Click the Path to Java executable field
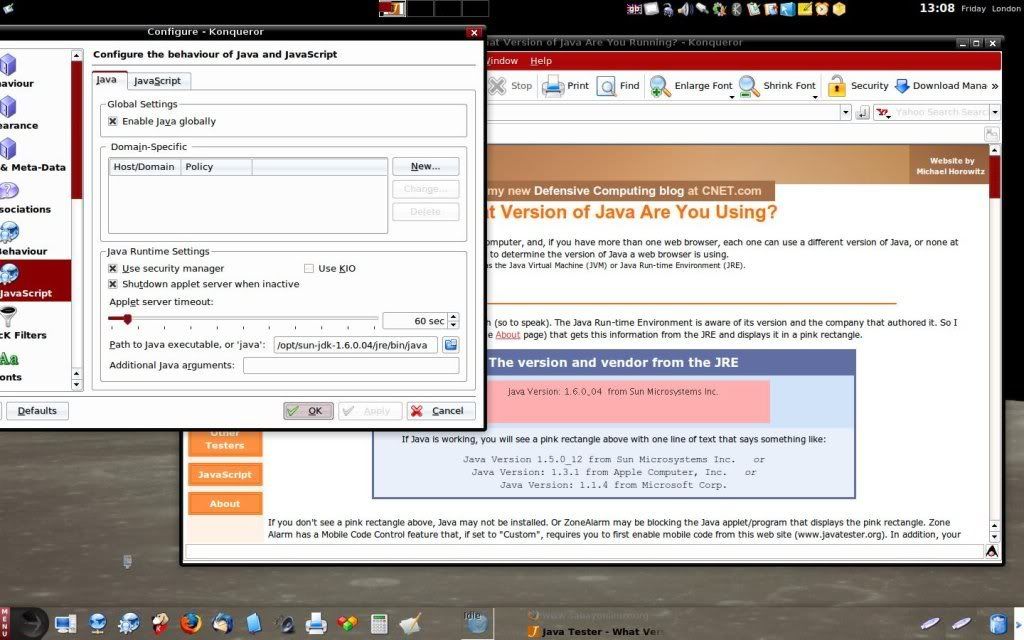This screenshot has height=640, width=1024. (x=355, y=345)
